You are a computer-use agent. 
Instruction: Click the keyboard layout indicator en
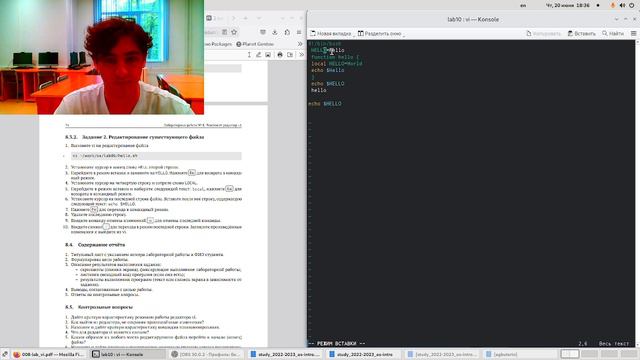pos(523,6)
